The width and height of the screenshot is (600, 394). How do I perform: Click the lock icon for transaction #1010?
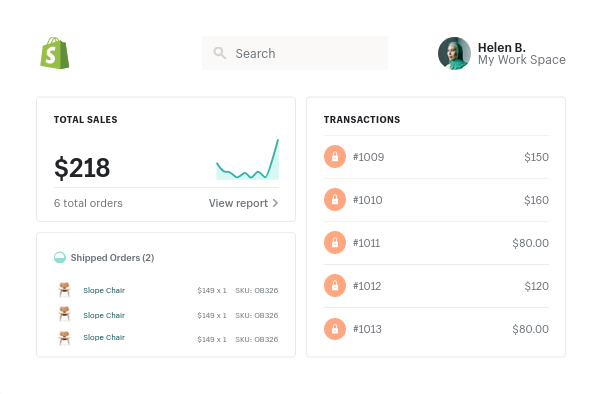click(335, 200)
